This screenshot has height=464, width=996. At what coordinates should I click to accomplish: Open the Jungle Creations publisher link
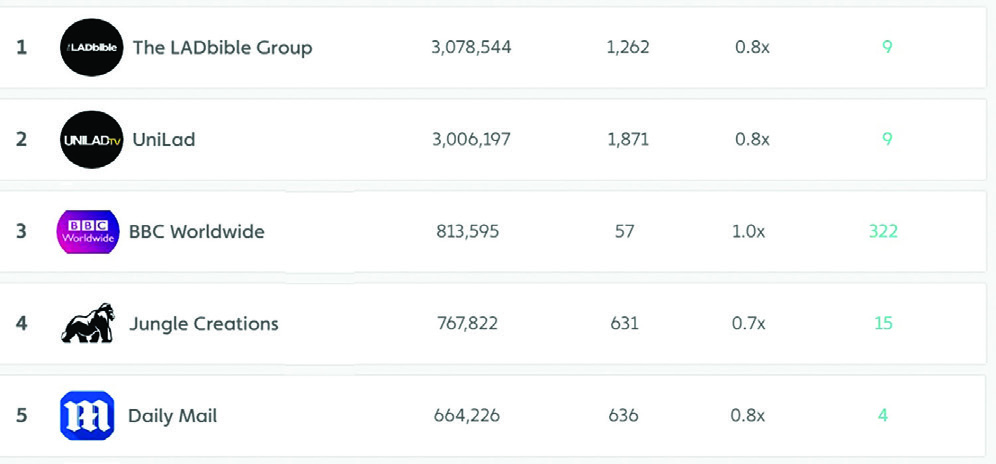click(203, 324)
